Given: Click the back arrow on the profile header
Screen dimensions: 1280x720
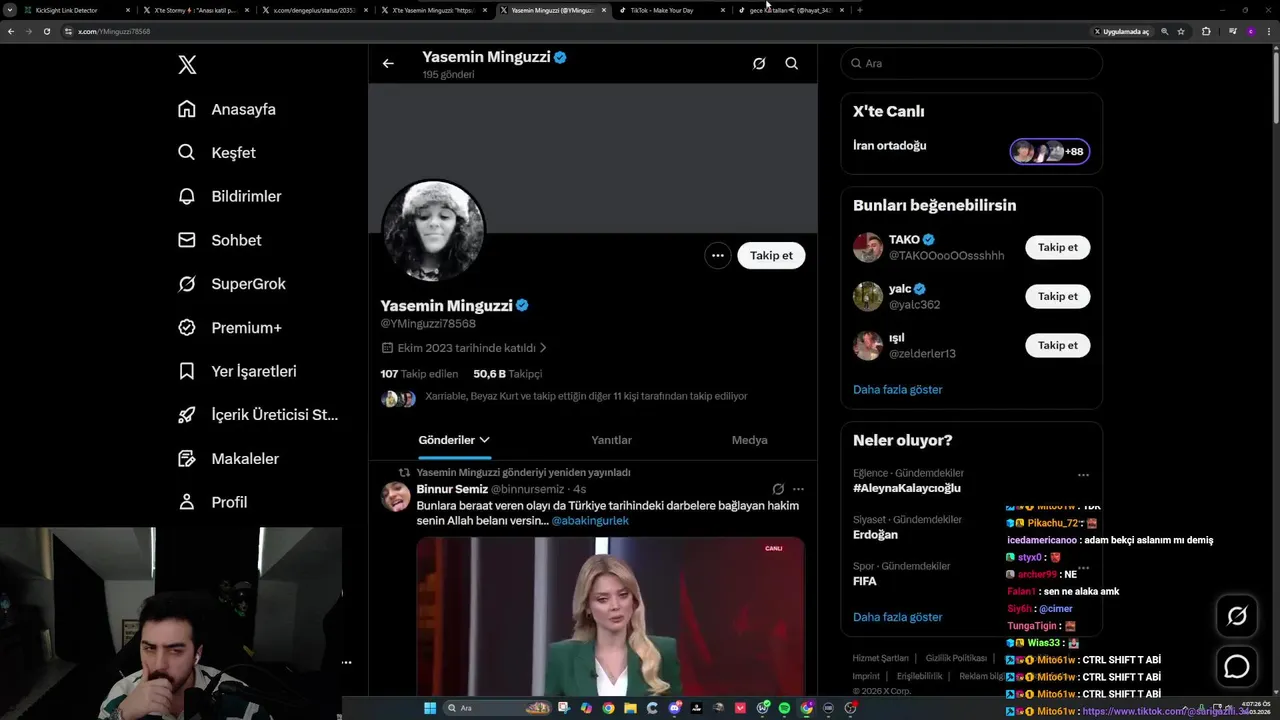Looking at the screenshot, I should pyautogui.click(x=388, y=63).
